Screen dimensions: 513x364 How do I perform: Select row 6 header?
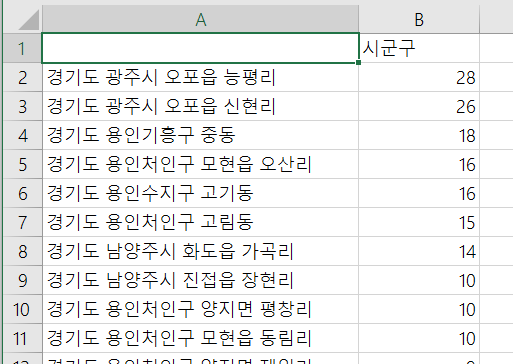22,193
